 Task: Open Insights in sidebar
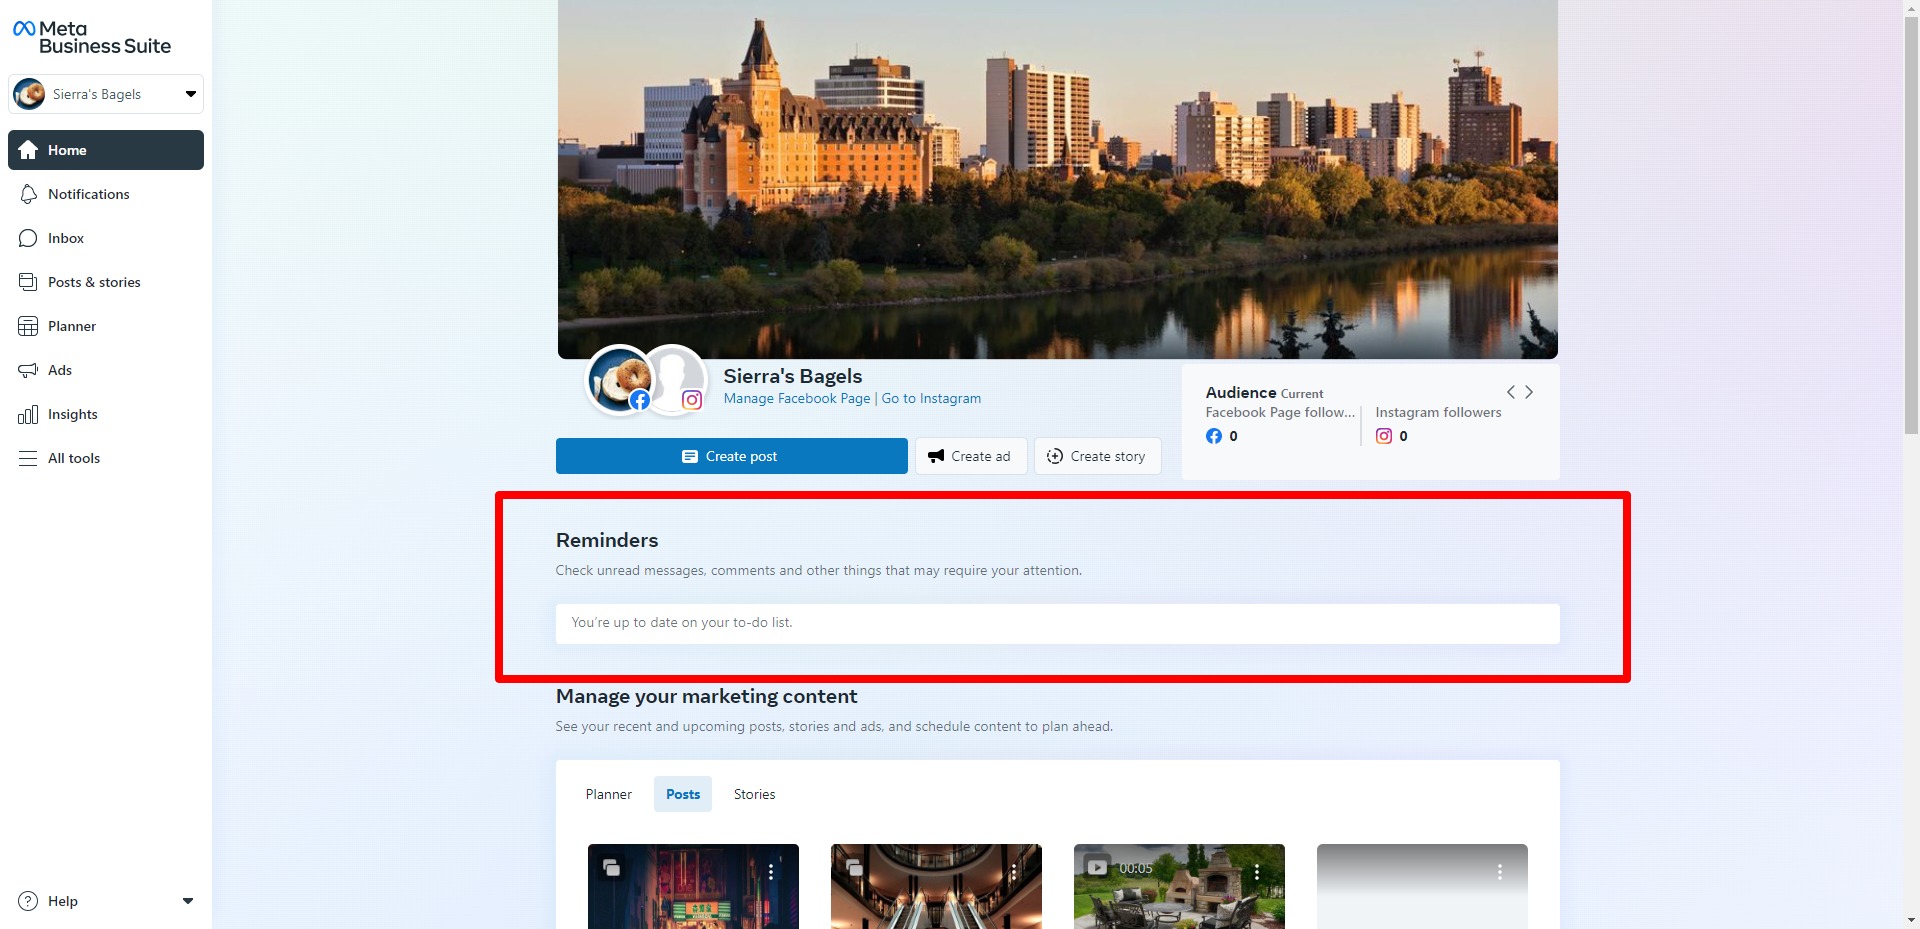(106, 414)
